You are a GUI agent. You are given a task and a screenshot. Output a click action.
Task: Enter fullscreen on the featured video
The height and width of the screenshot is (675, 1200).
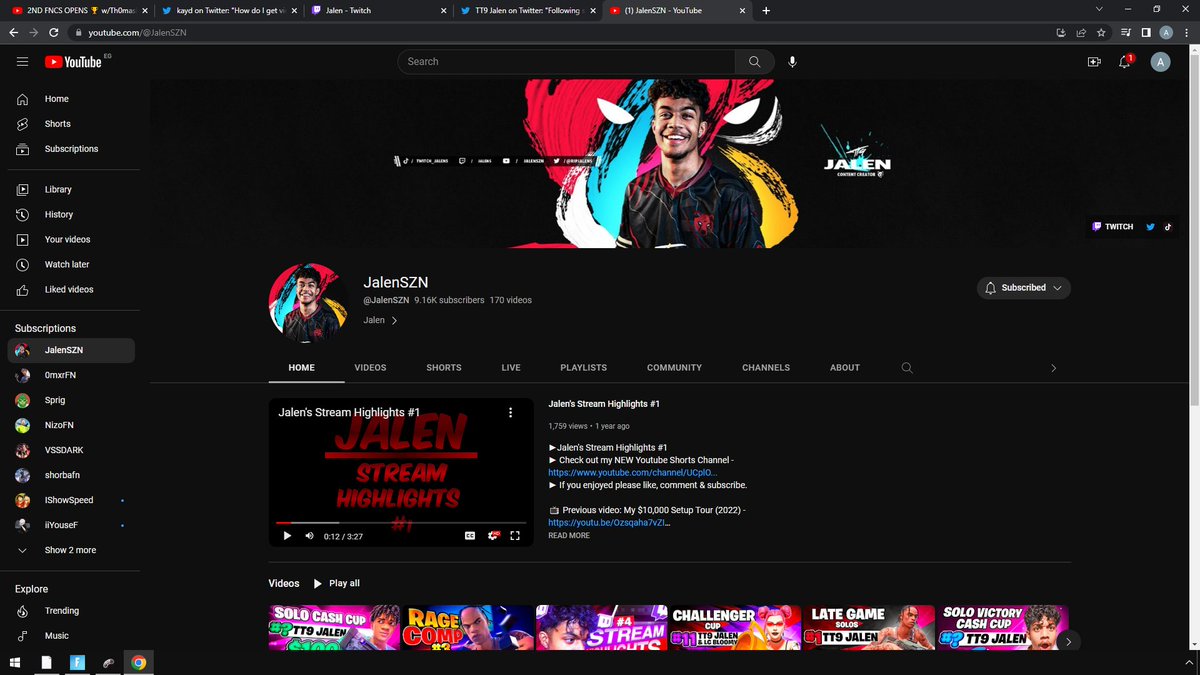[x=515, y=536]
